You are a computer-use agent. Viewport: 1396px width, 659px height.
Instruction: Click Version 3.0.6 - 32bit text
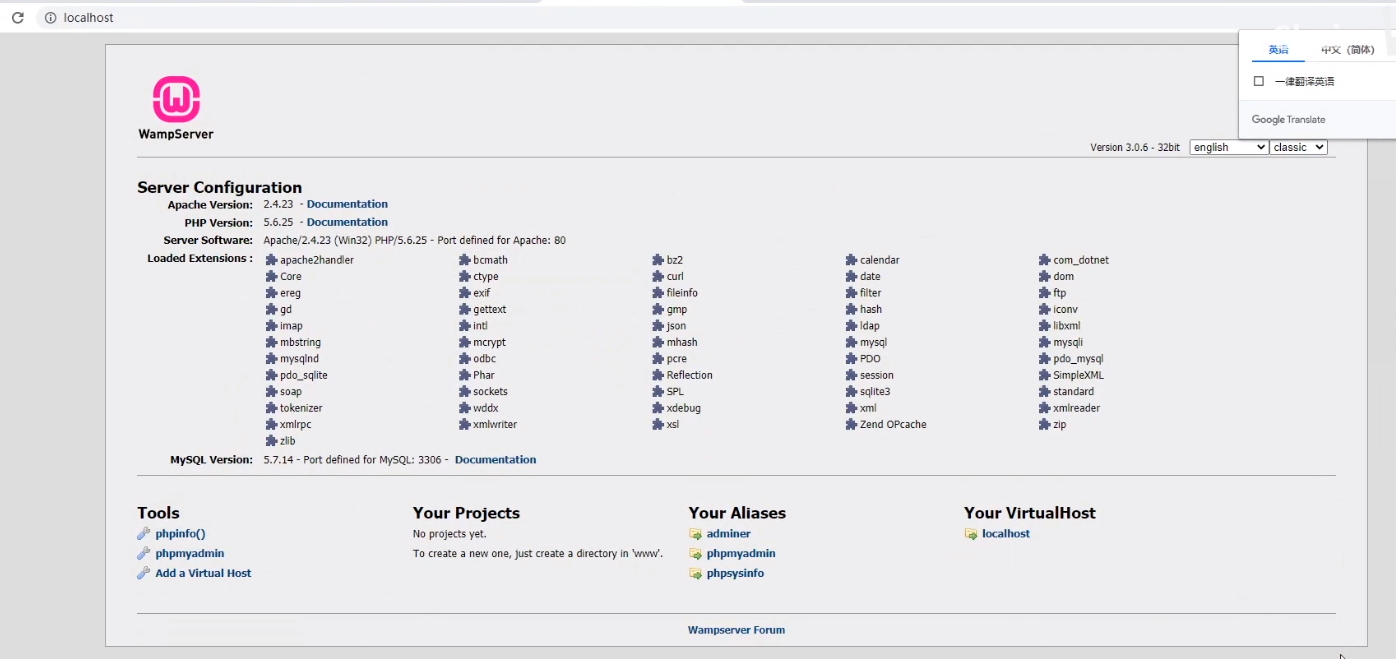click(x=1135, y=148)
